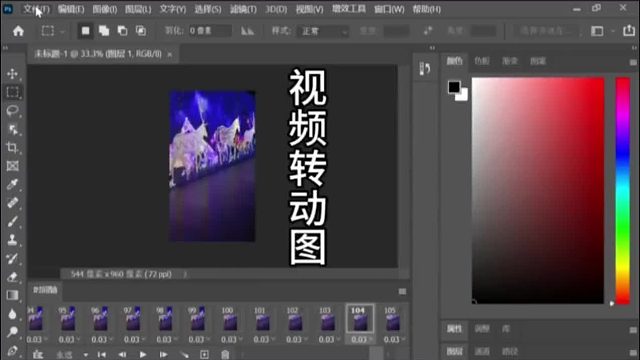
Task: Open the workspace switcher icon
Action: [x=597, y=31]
